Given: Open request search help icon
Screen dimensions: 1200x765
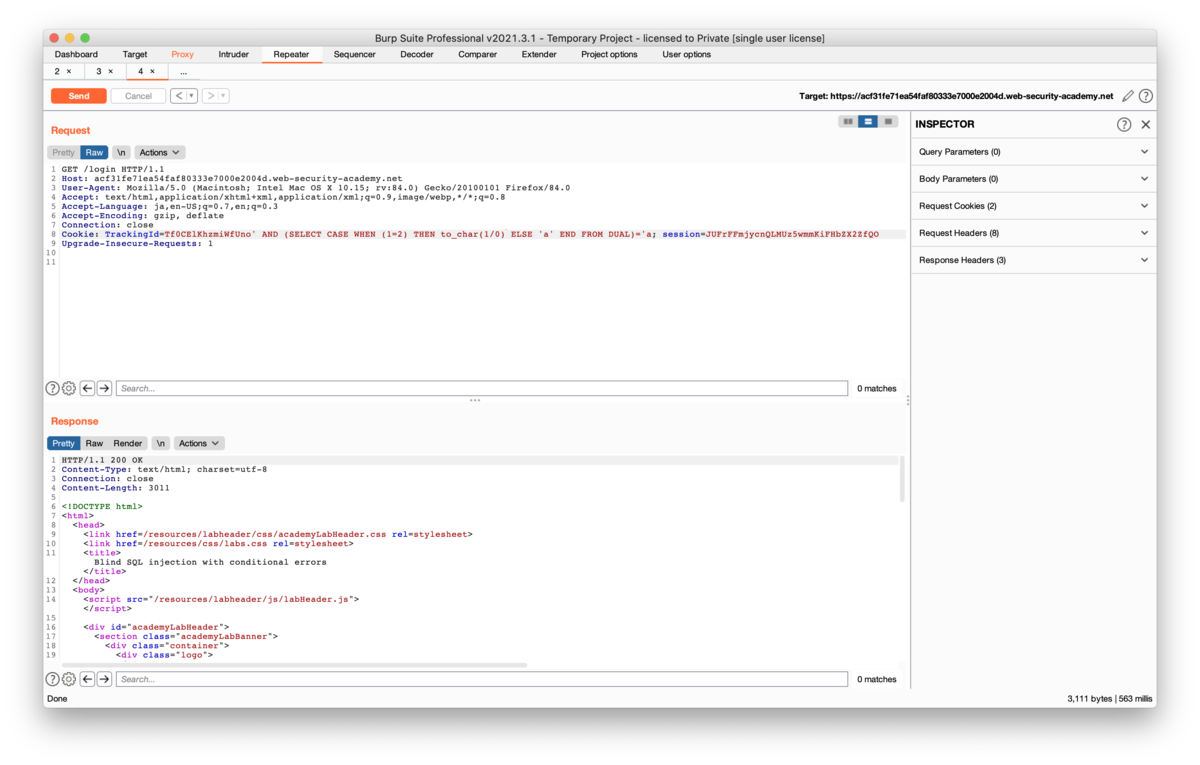Looking at the screenshot, I should (x=53, y=388).
